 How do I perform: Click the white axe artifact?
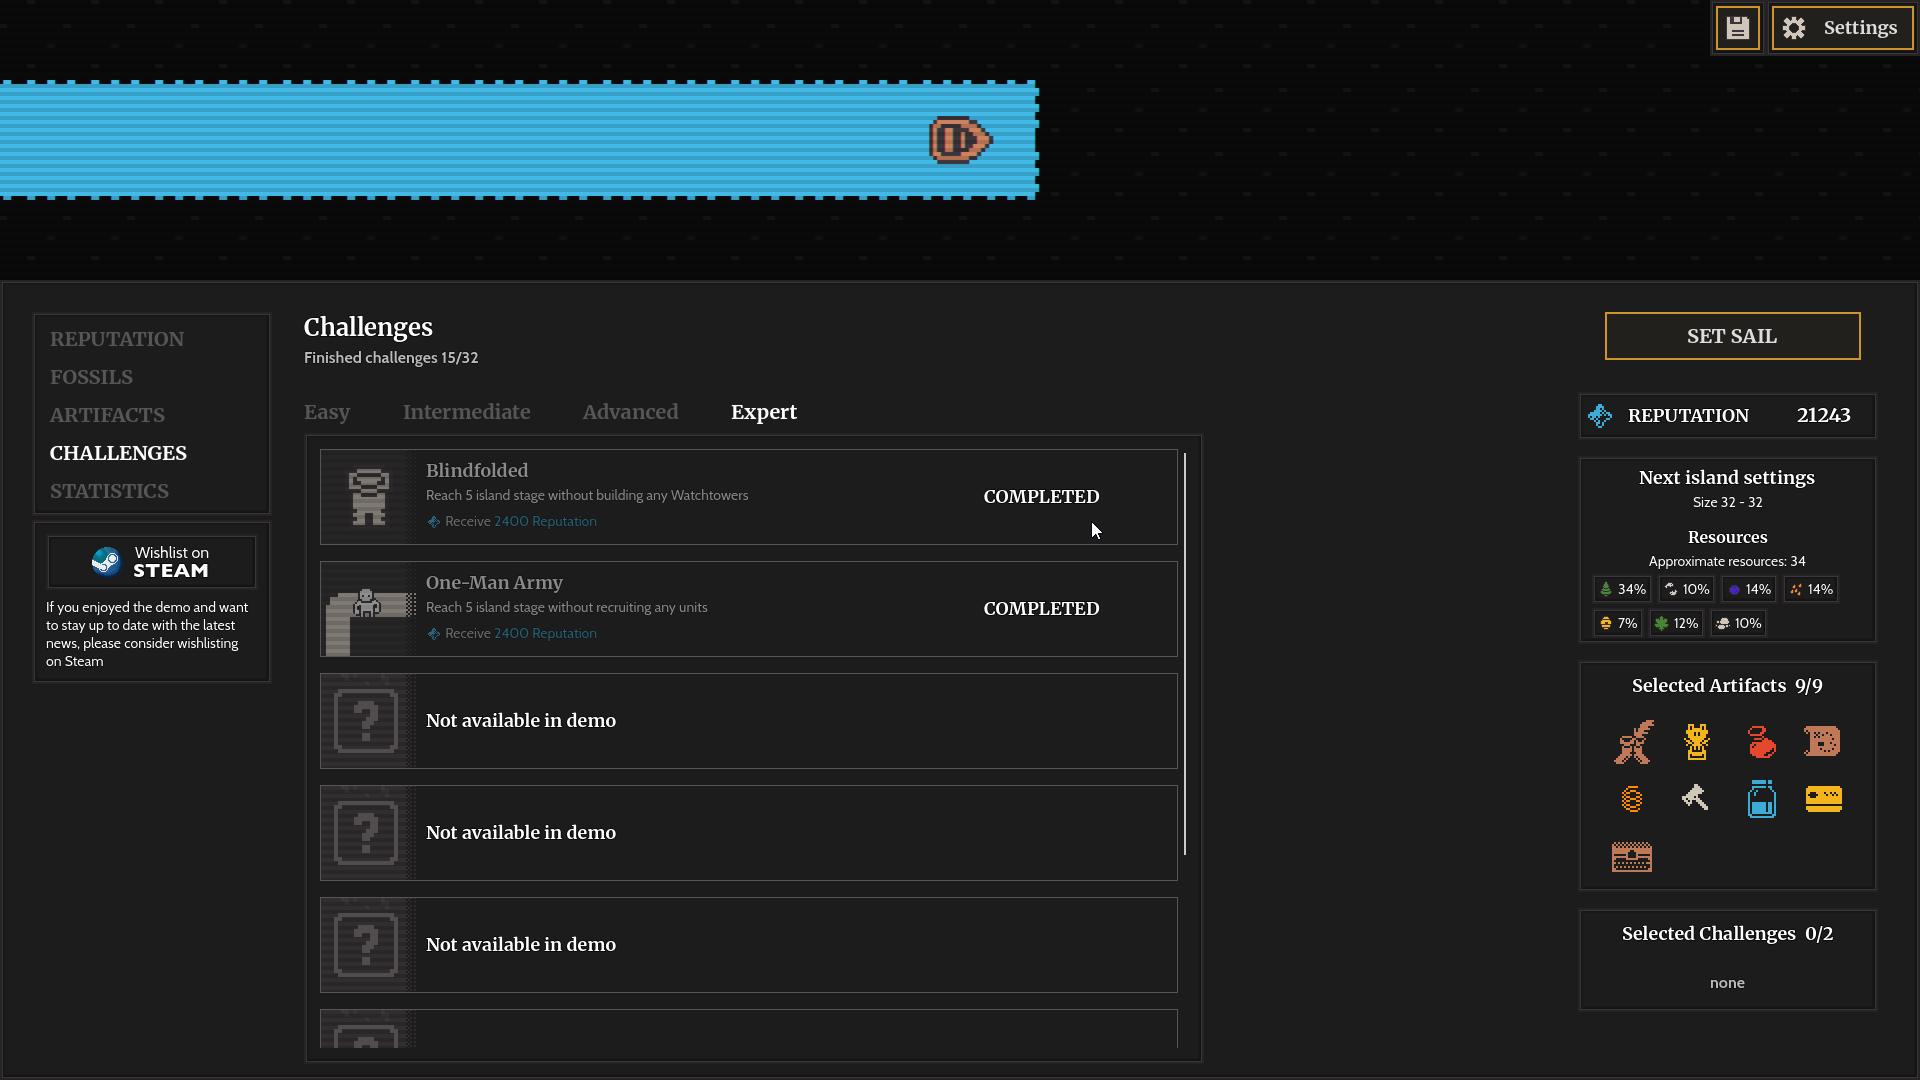1695,798
